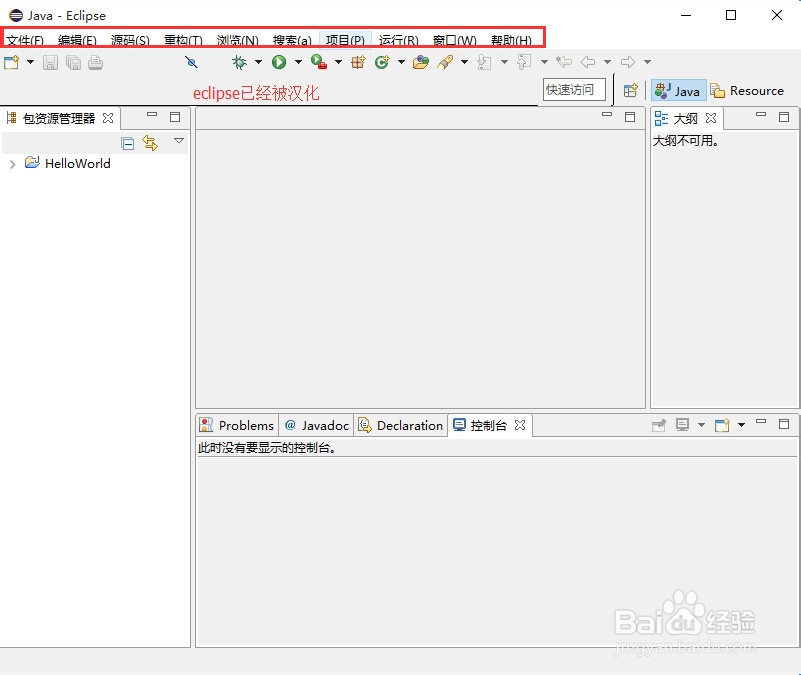This screenshot has width=801, height=675.
Task: Switch to the Java perspective
Action: coord(678,90)
